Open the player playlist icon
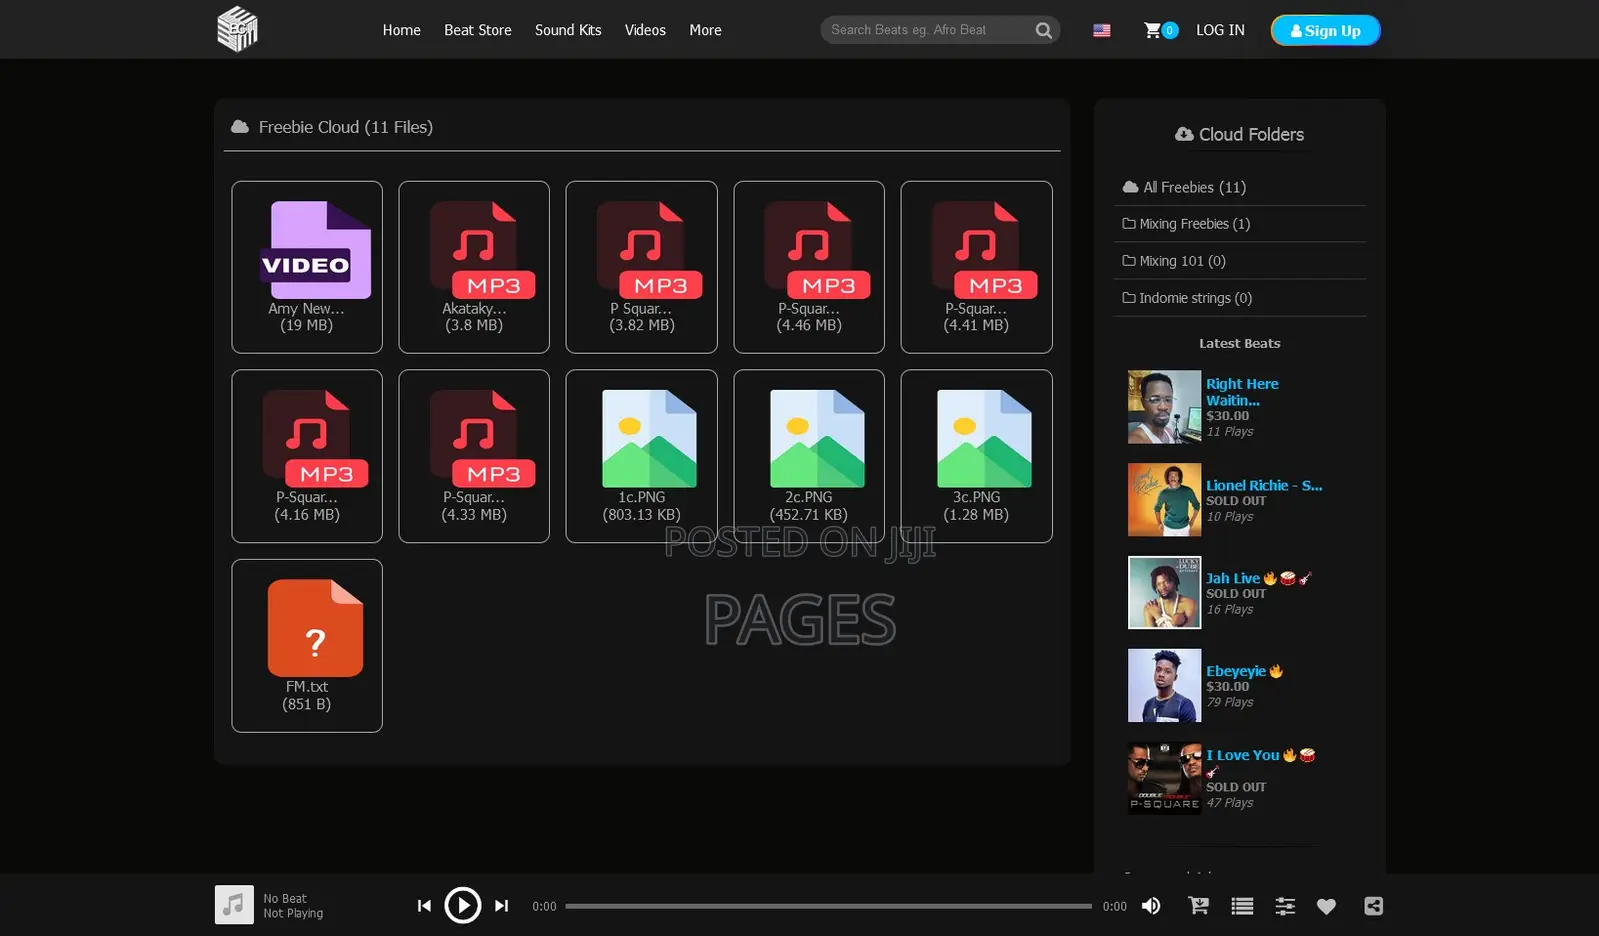The width and height of the screenshot is (1599, 936). [1242, 906]
